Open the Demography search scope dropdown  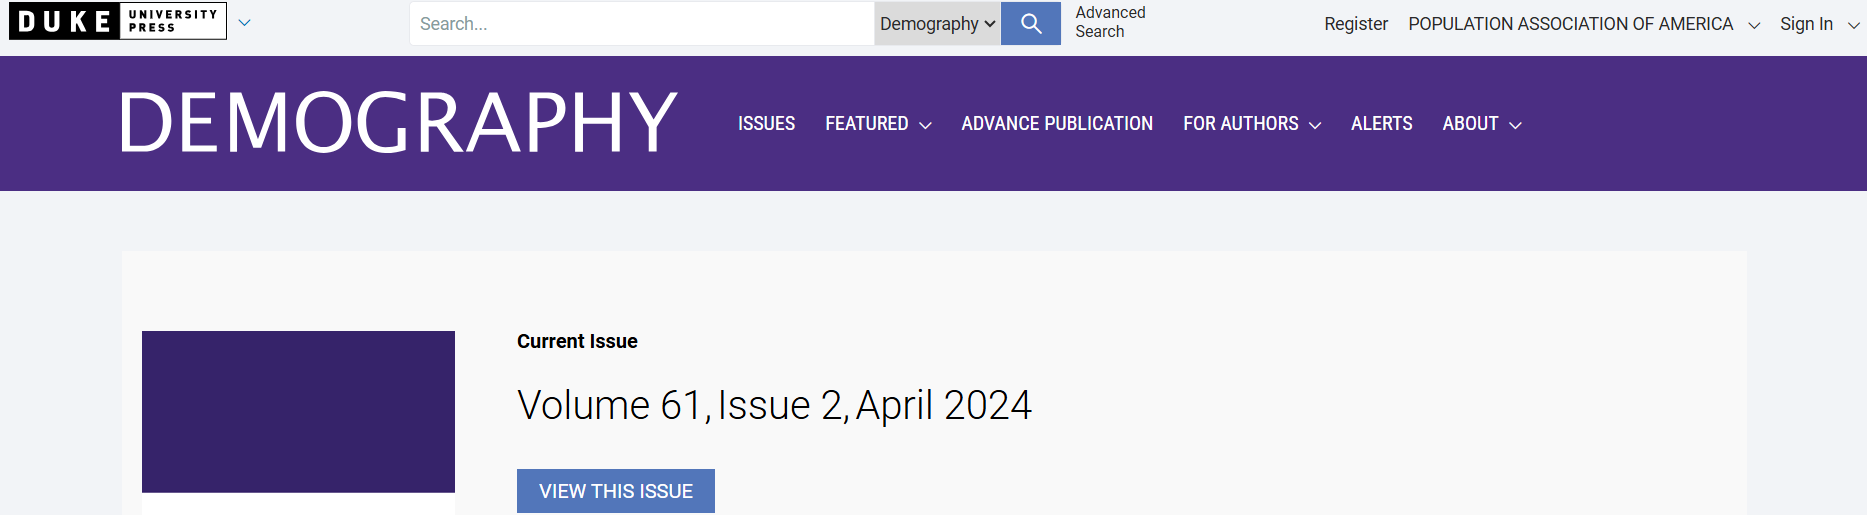(937, 23)
